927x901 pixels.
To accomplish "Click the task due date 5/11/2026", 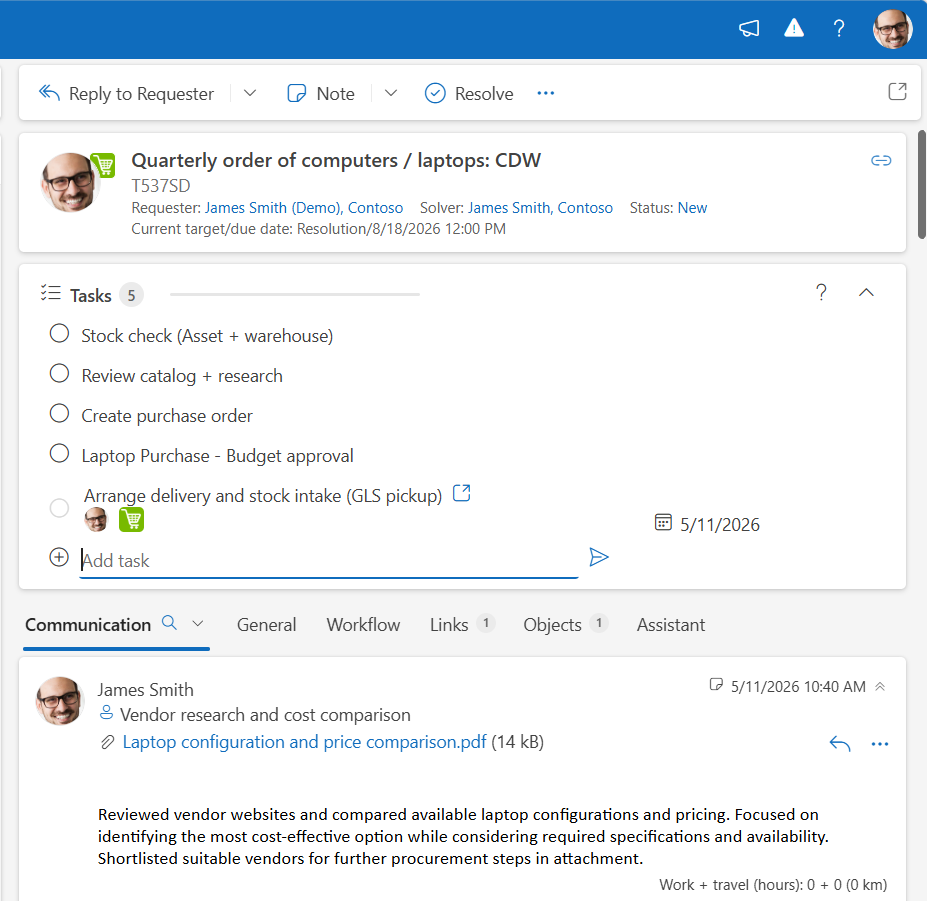I will pyautogui.click(x=719, y=525).
